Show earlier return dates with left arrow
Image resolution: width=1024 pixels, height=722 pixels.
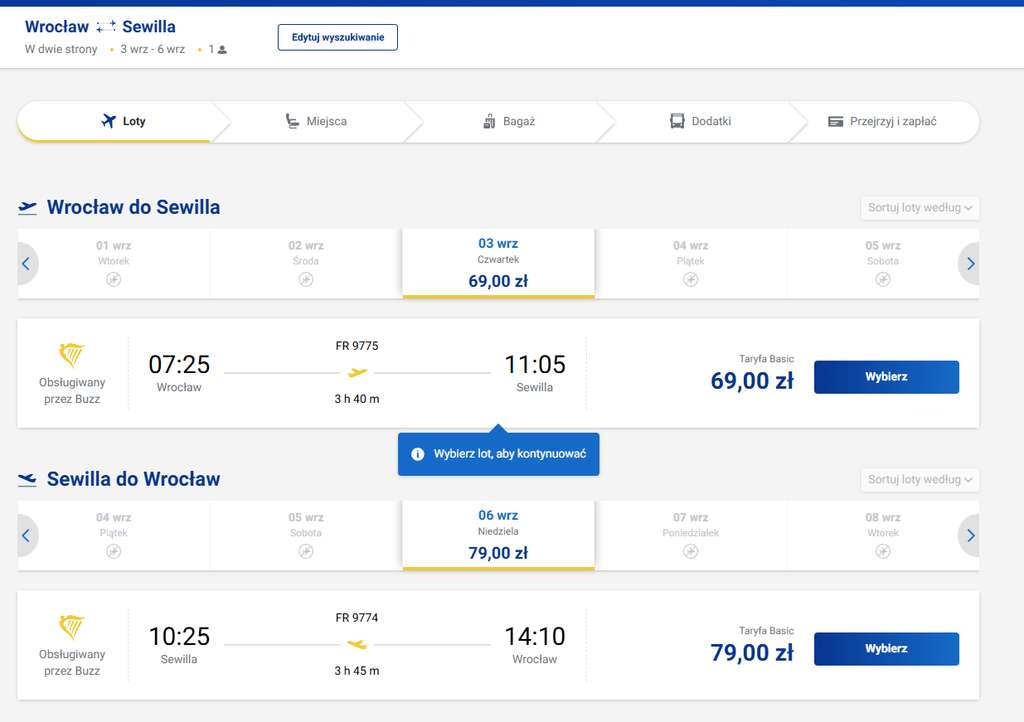pyautogui.click(x=26, y=535)
